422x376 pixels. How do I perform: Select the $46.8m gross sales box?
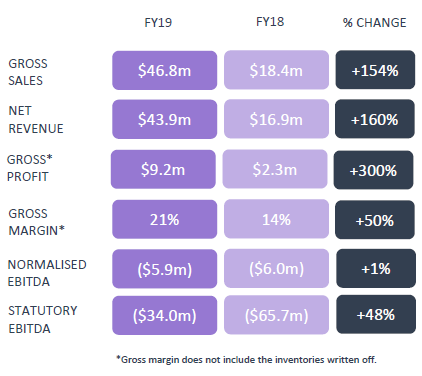coord(165,70)
